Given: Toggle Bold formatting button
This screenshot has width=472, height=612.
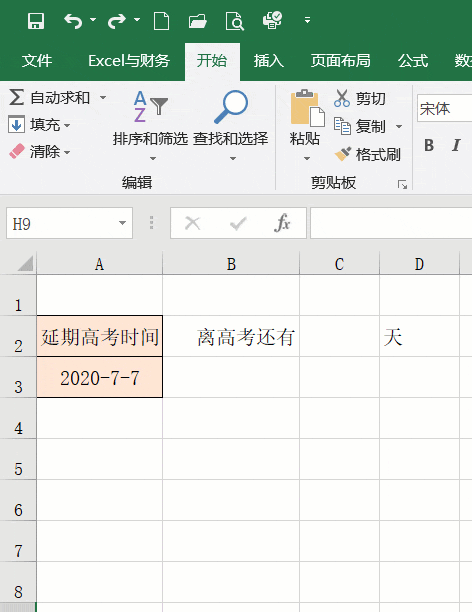Looking at the screenshot, I should tap(429, 145).
